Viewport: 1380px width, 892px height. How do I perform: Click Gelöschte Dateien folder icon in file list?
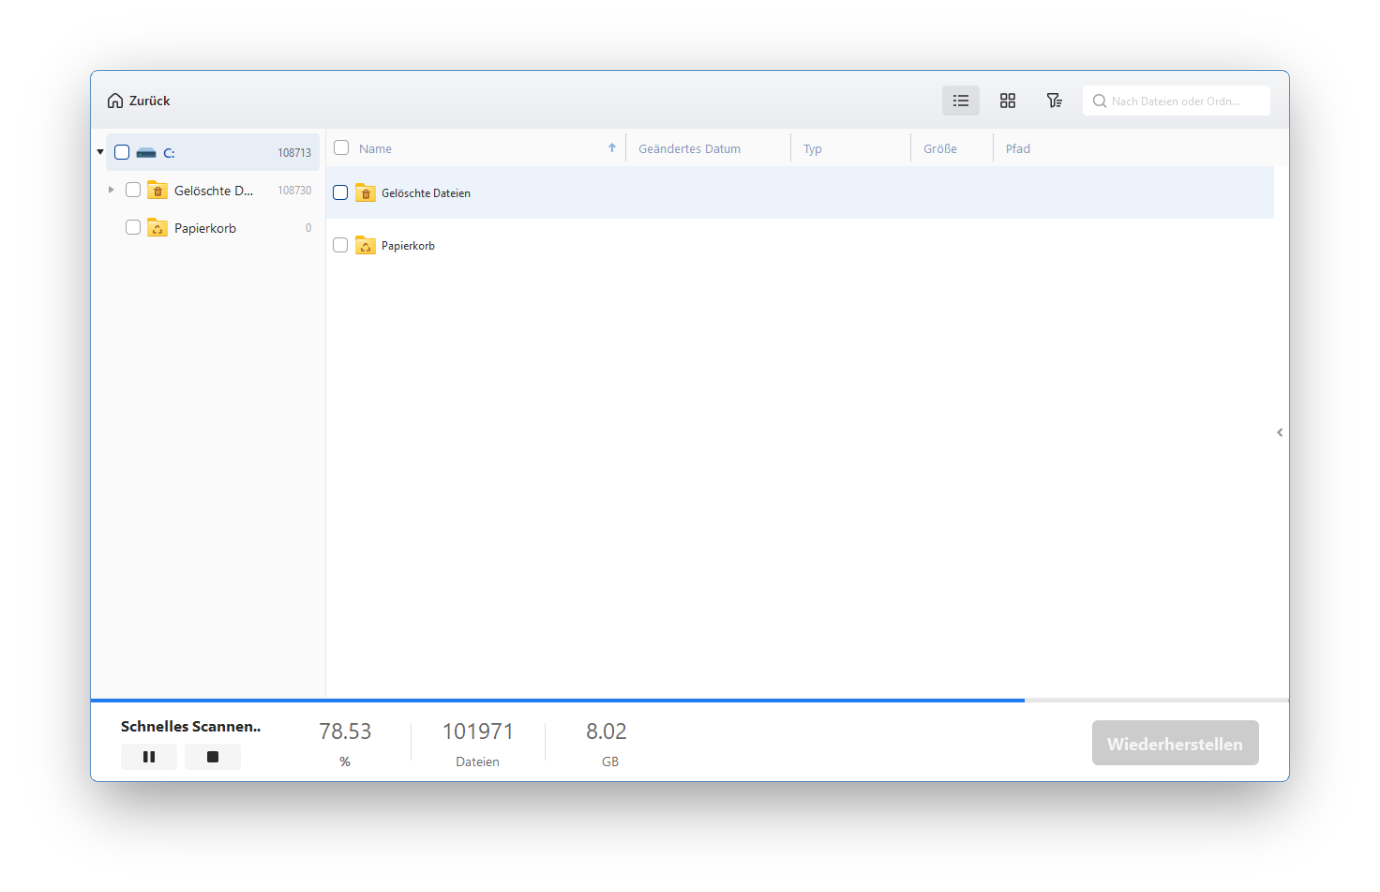point(365,193)
